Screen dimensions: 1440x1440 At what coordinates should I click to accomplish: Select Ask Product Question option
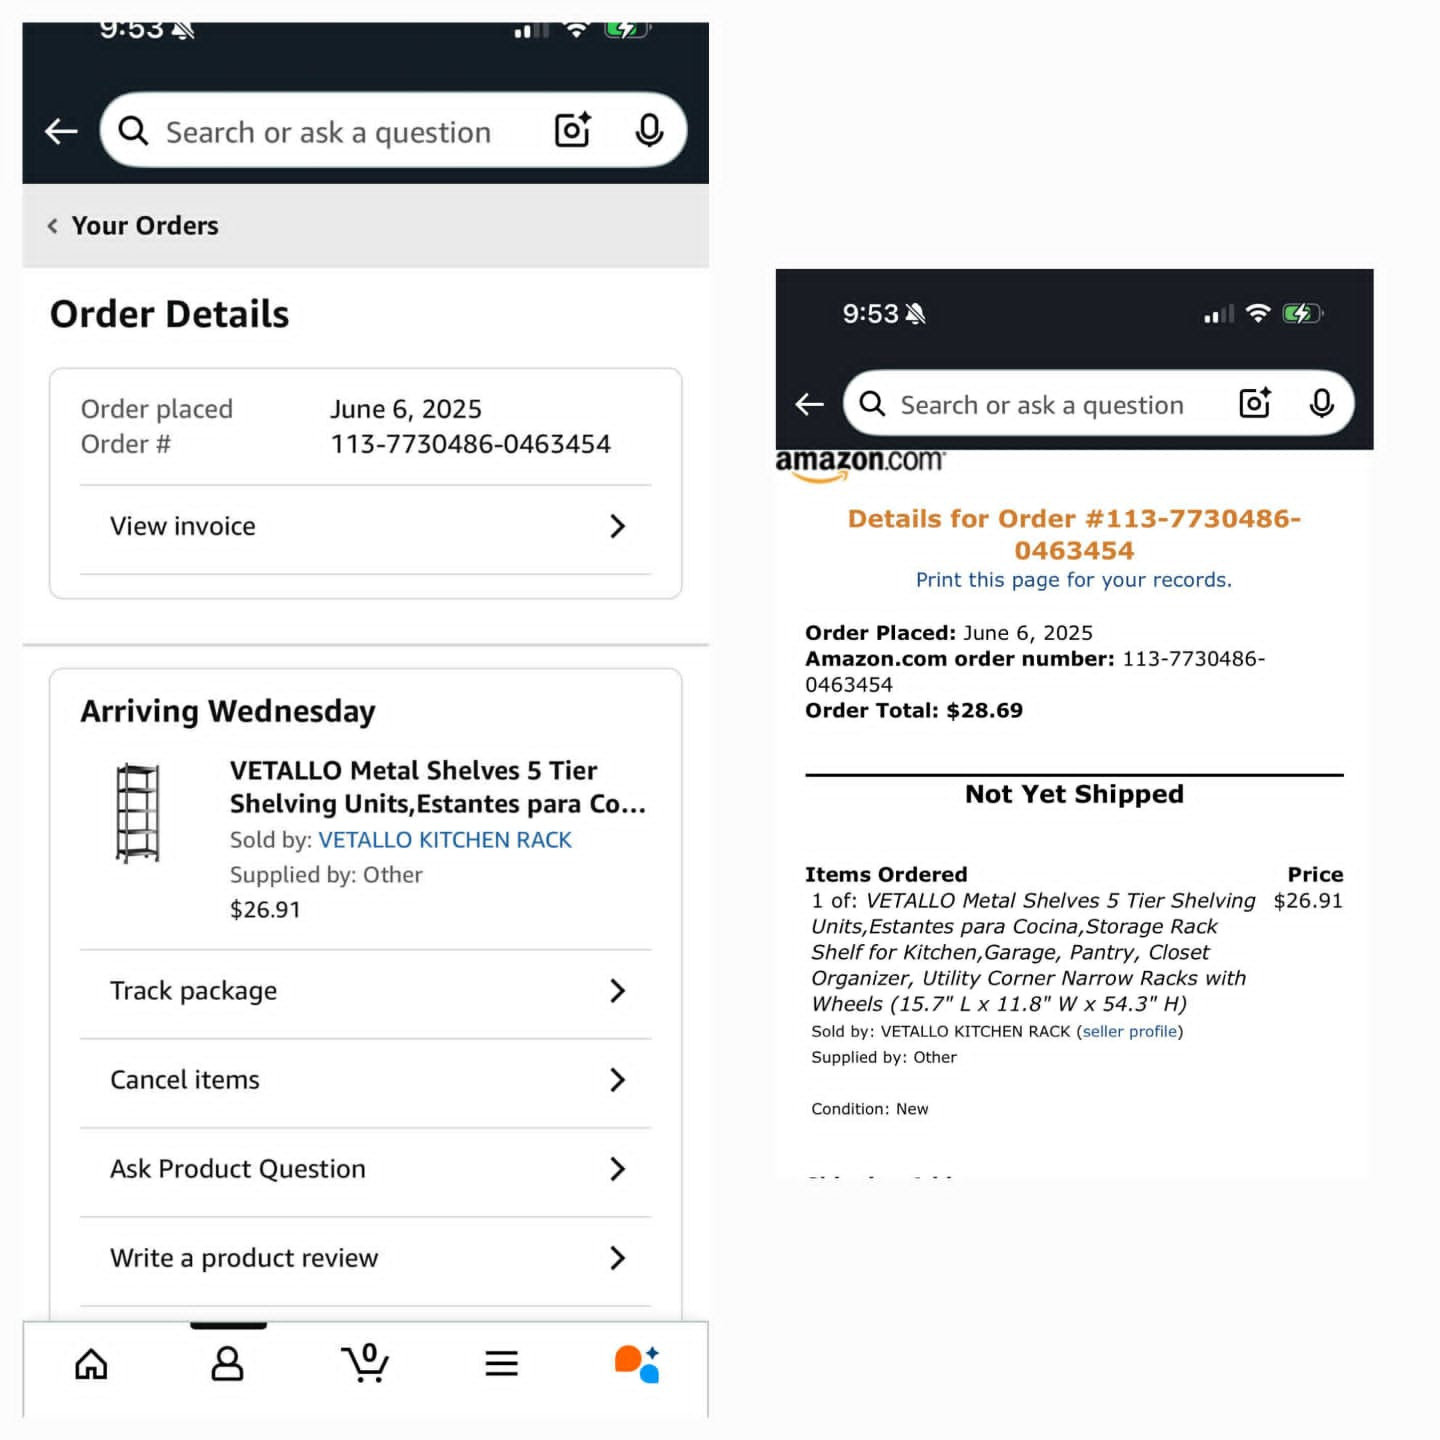(x=366, y=1169)
